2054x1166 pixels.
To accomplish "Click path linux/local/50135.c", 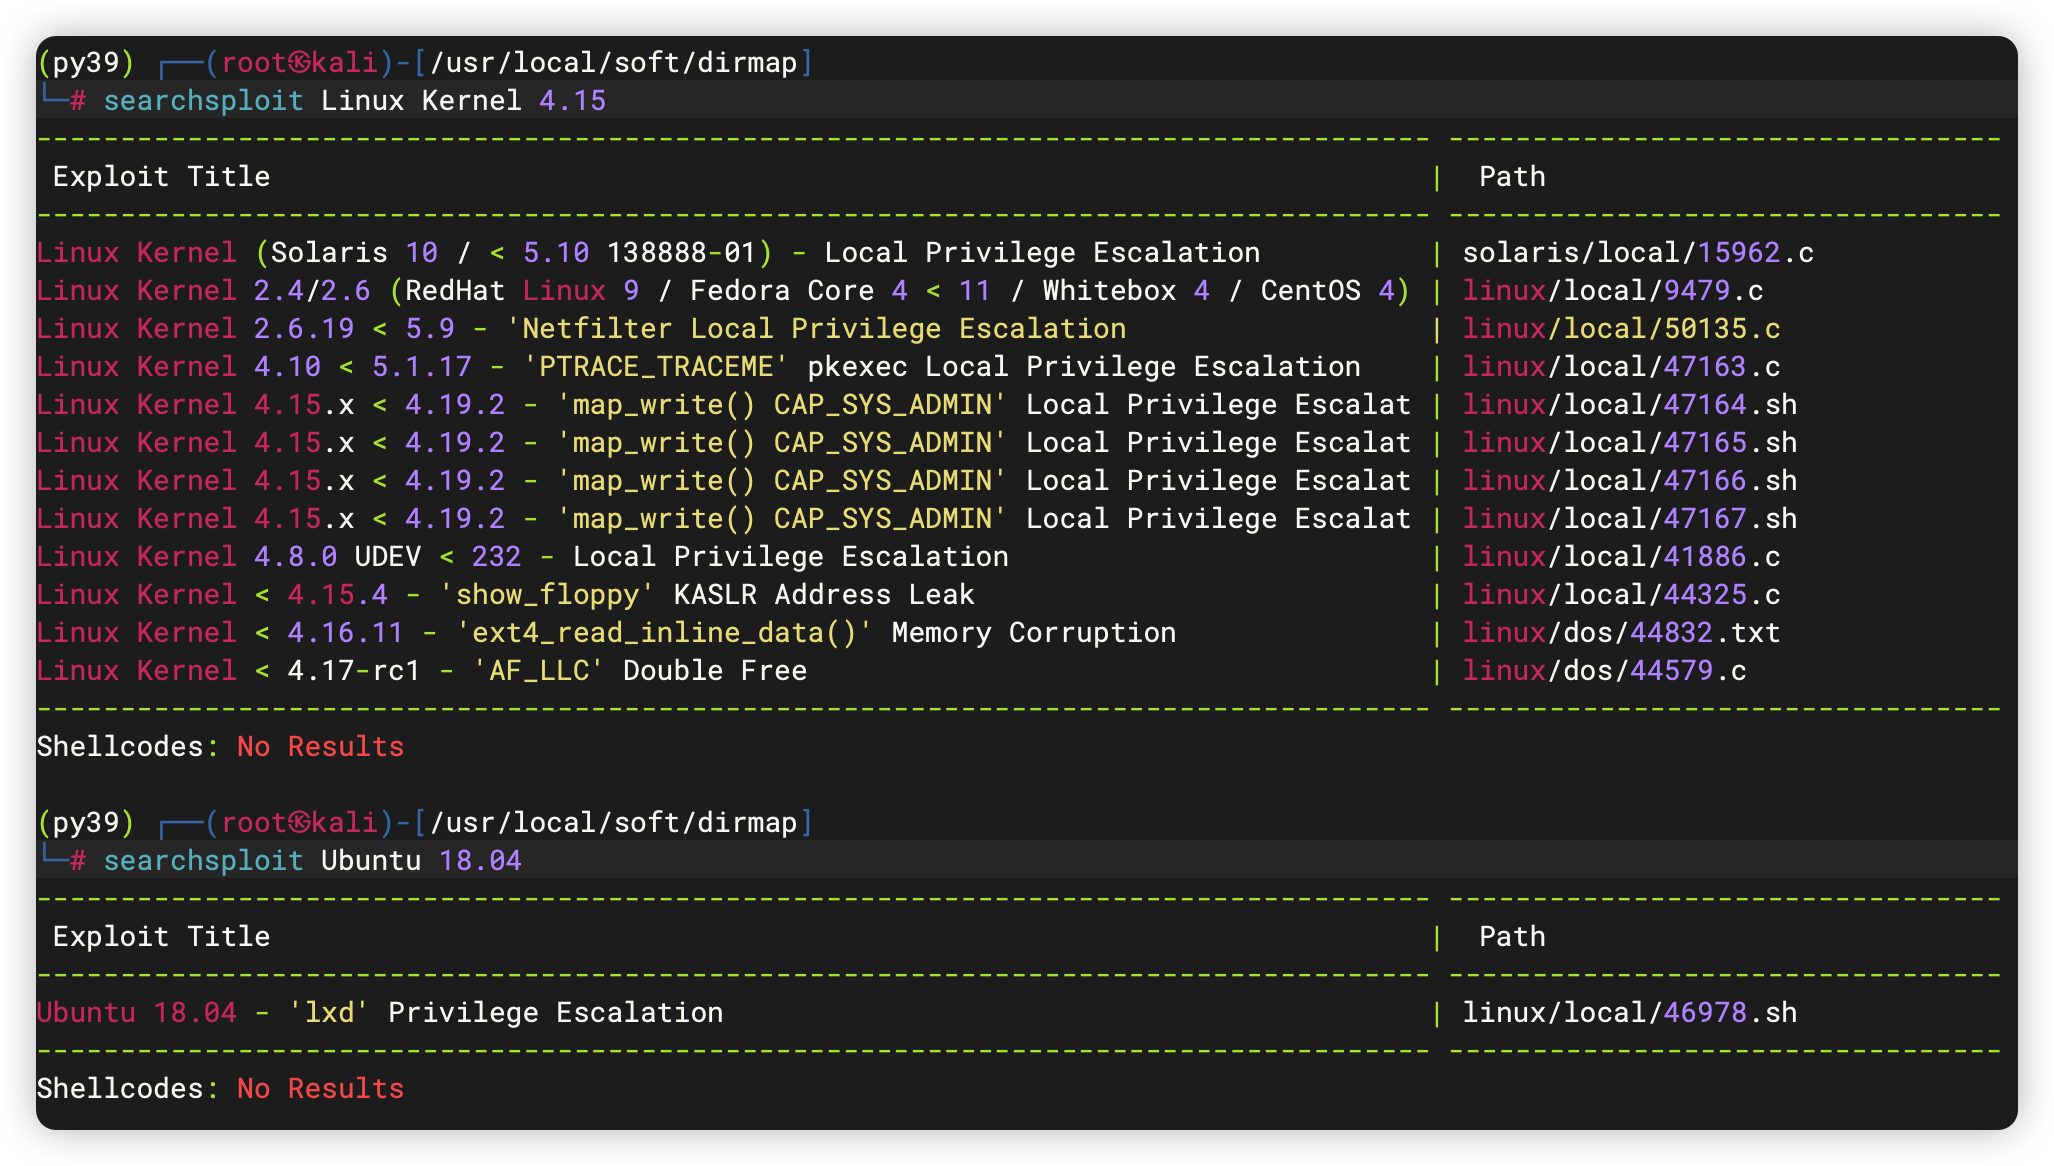I will [1621, 329].
